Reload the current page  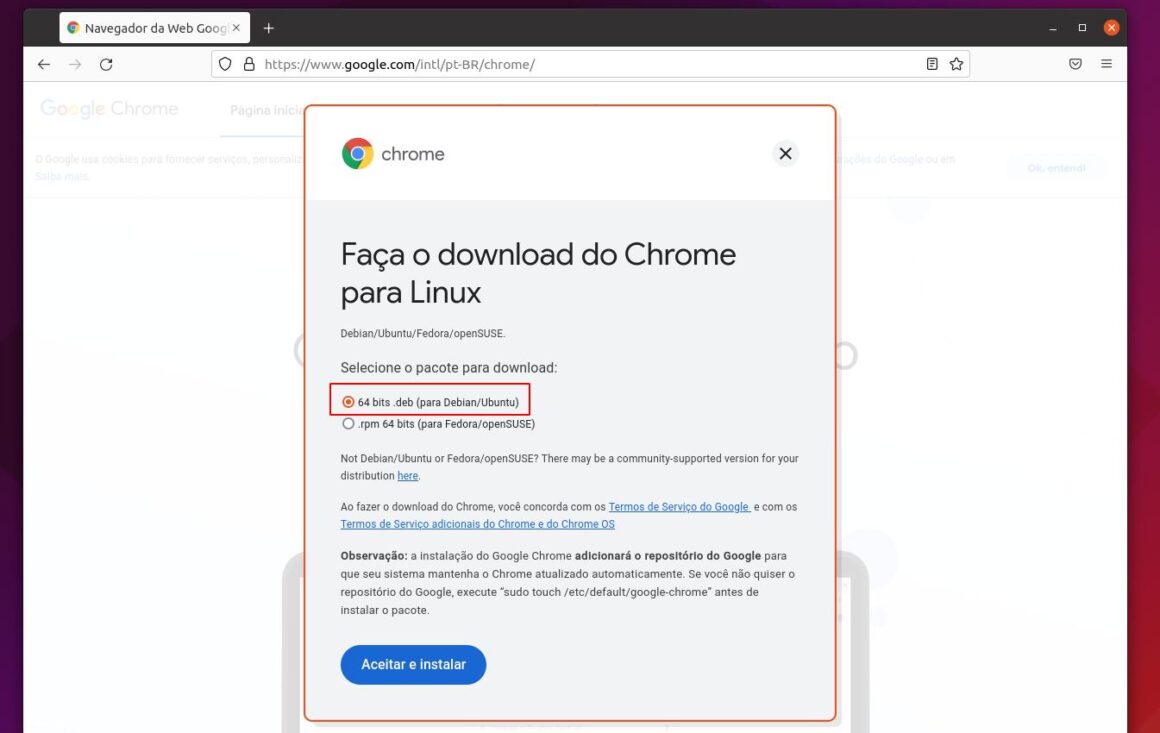coord(106,63)
